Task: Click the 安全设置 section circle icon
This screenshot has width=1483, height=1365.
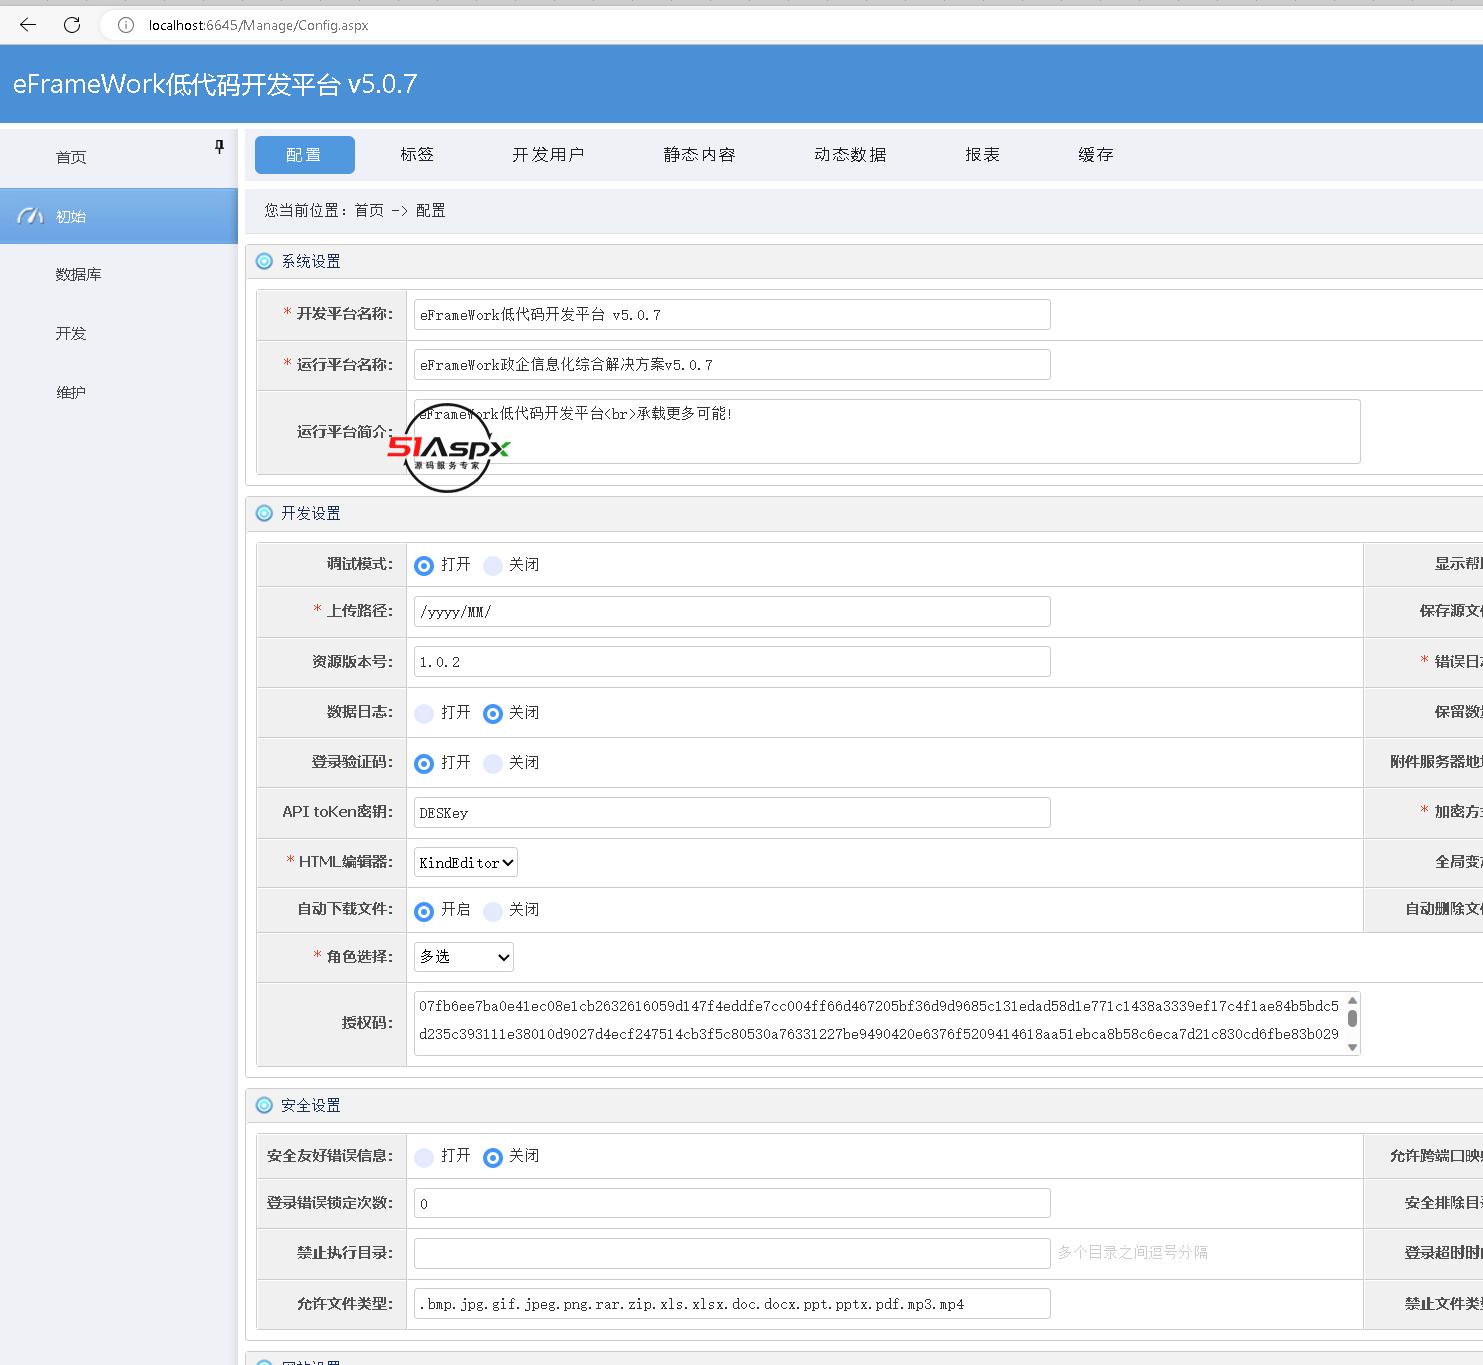Action: pos(264,1105)
